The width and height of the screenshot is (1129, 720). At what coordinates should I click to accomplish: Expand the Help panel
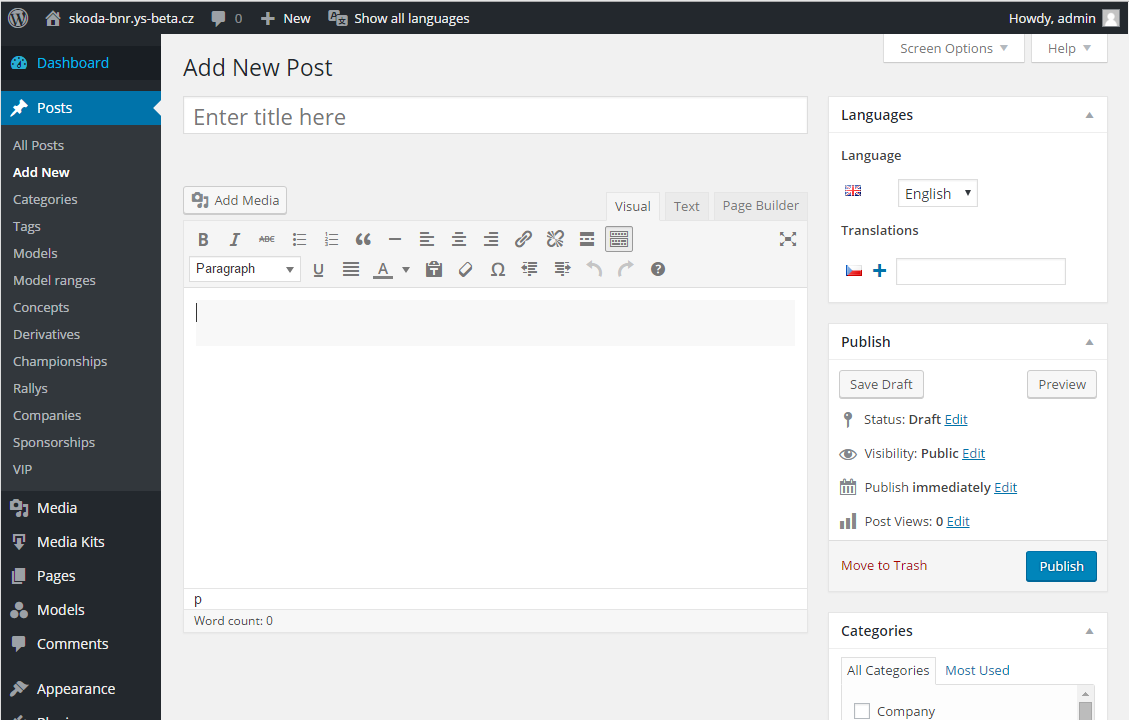[x=1069, y=48]
